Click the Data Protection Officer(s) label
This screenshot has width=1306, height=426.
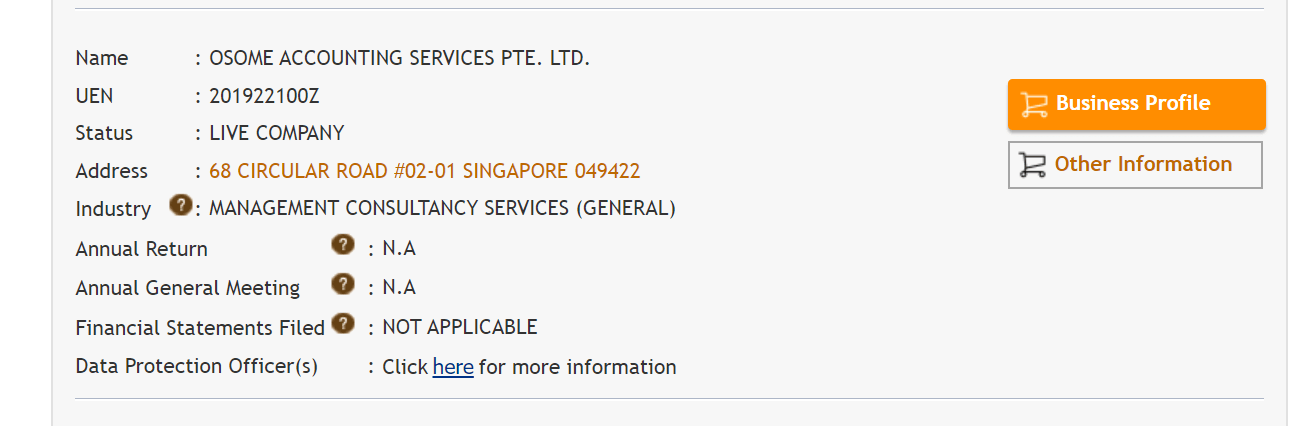point(197,366)
